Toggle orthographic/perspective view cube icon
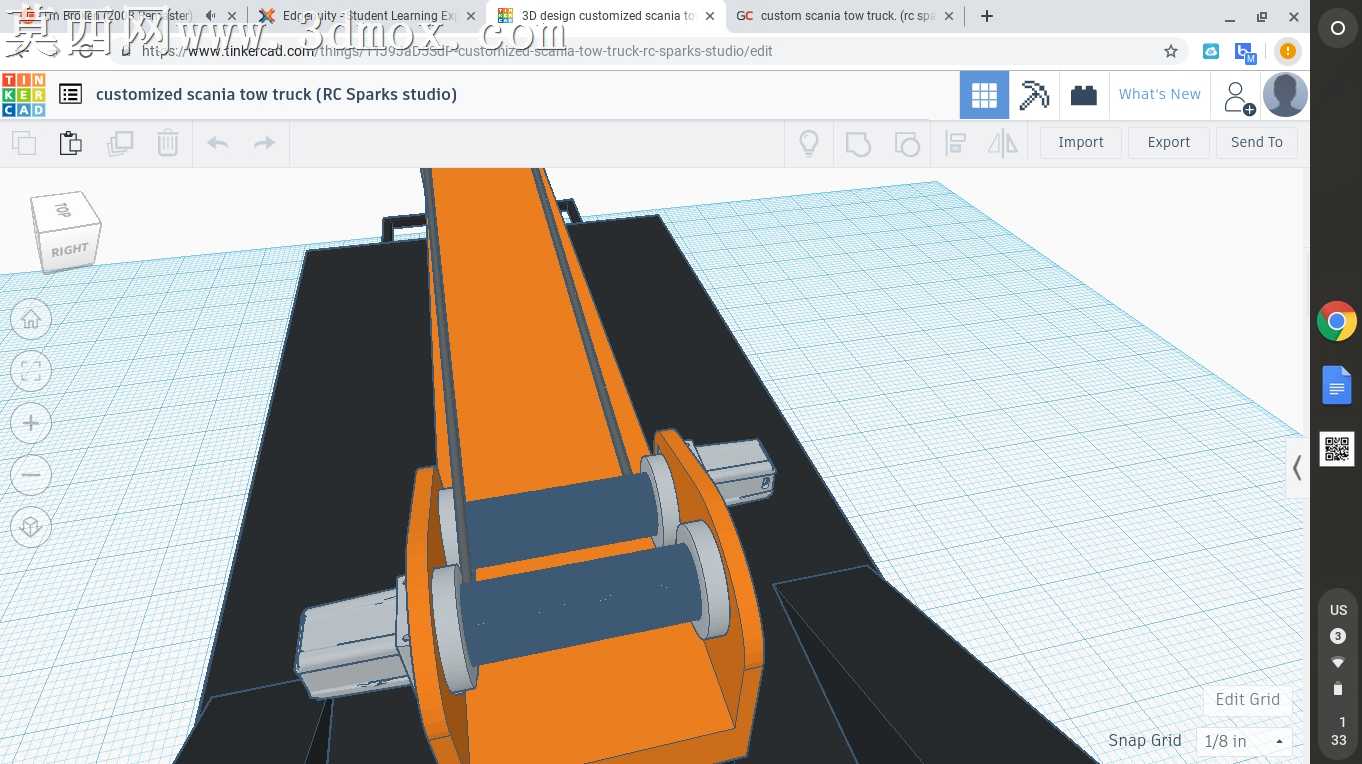Image resolution: width=1362 pixels, height=764 pixels. 31,527
